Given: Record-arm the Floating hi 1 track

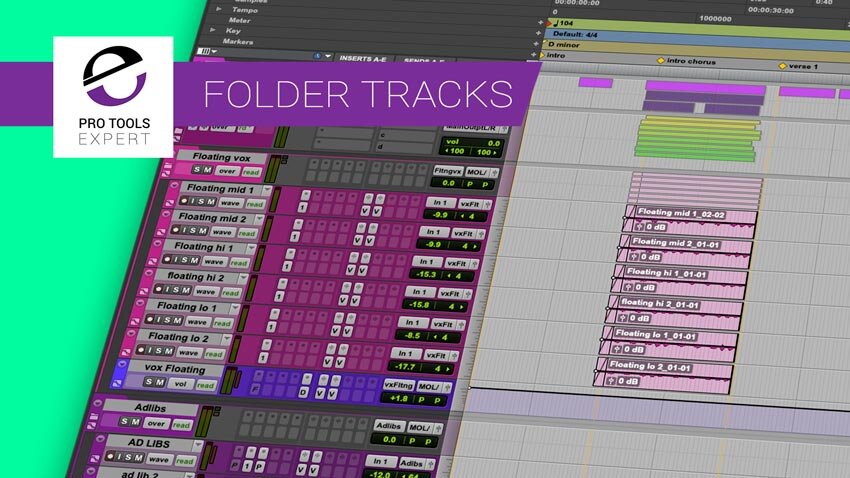Looking at the screenshot, I should coord(168,260).
